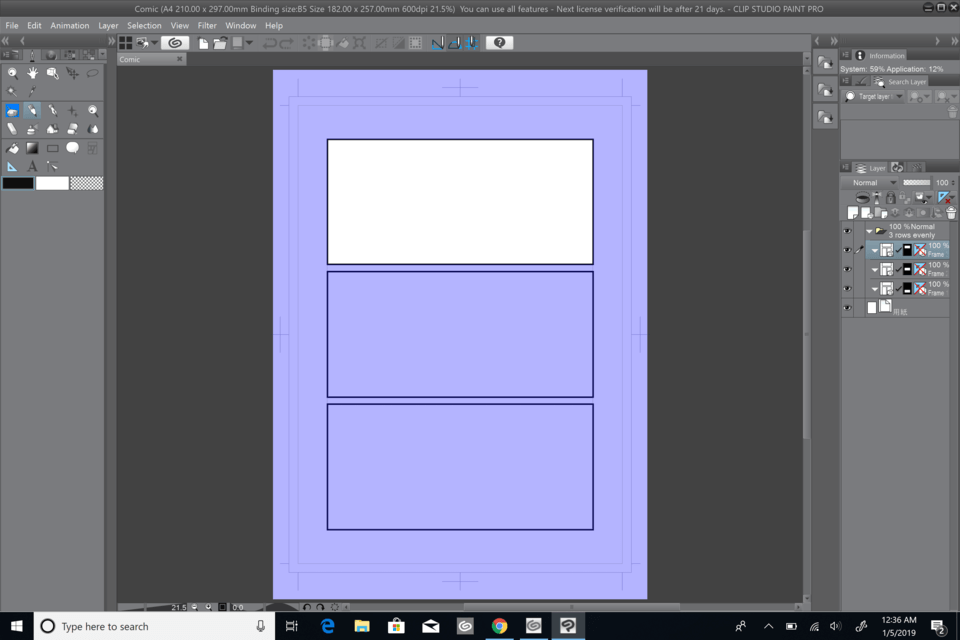Open the Animation menu
960x640 pixels.
70,25
